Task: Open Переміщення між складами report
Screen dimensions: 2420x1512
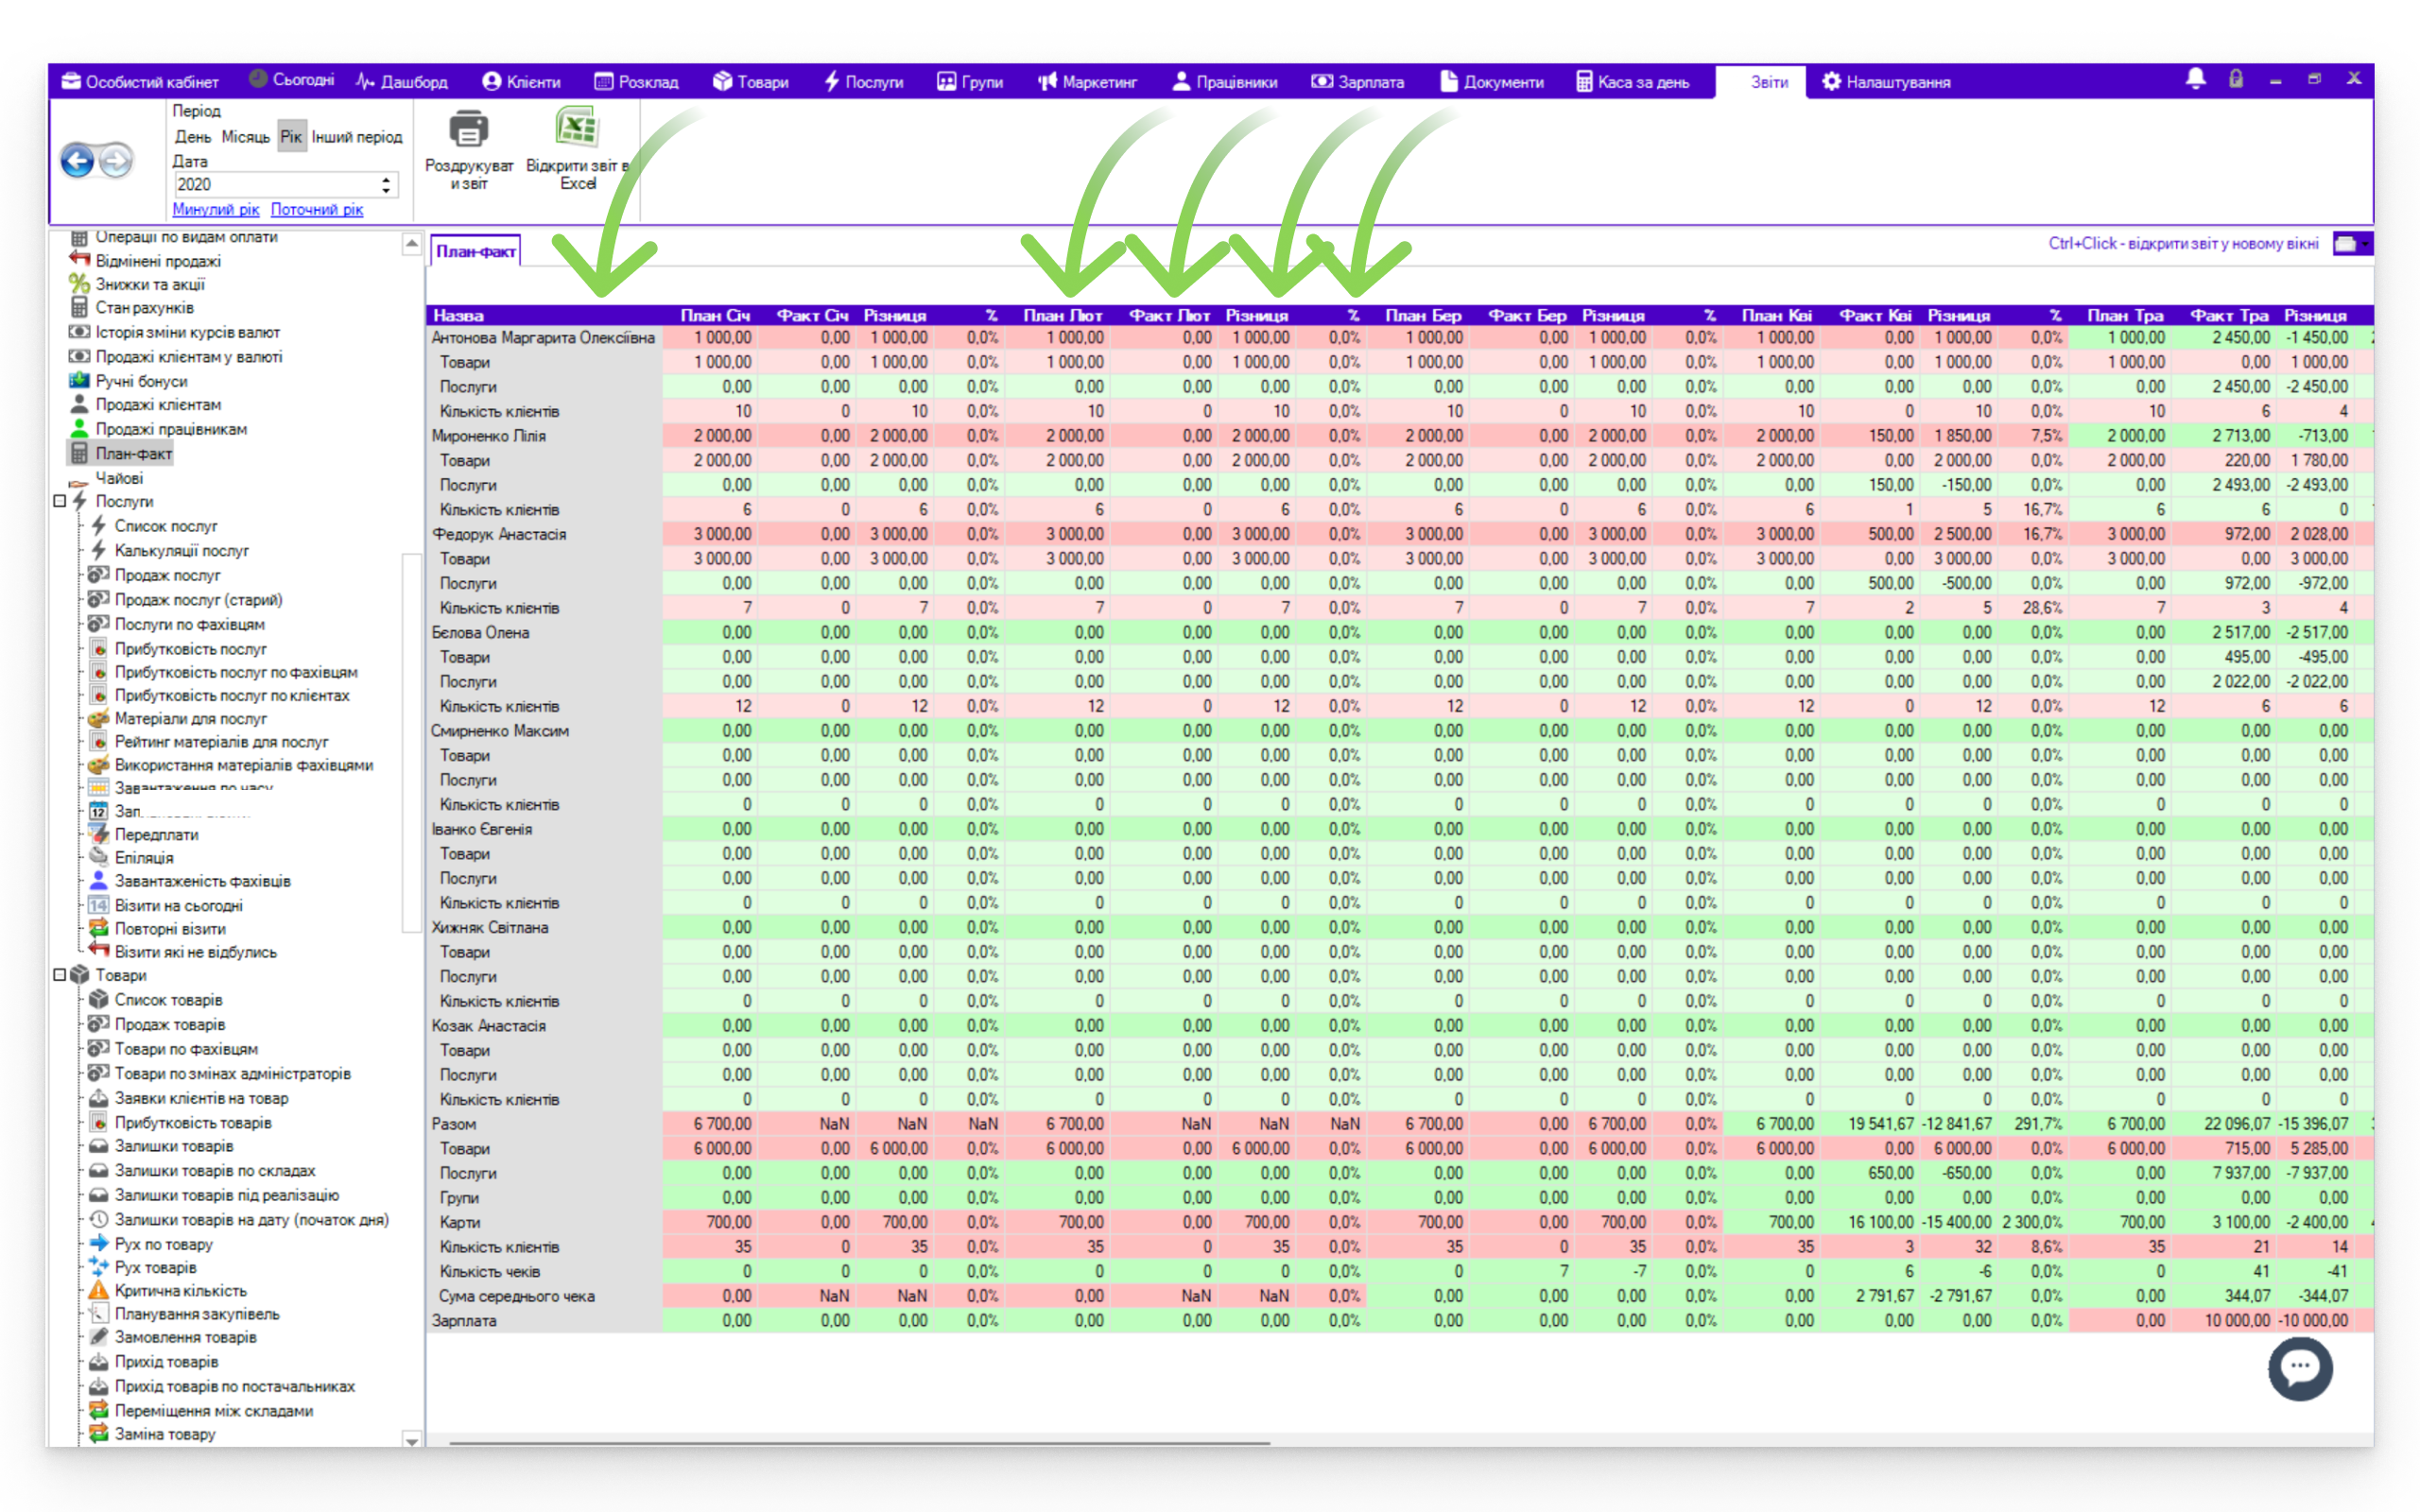Action: [x=213, y=1411]
